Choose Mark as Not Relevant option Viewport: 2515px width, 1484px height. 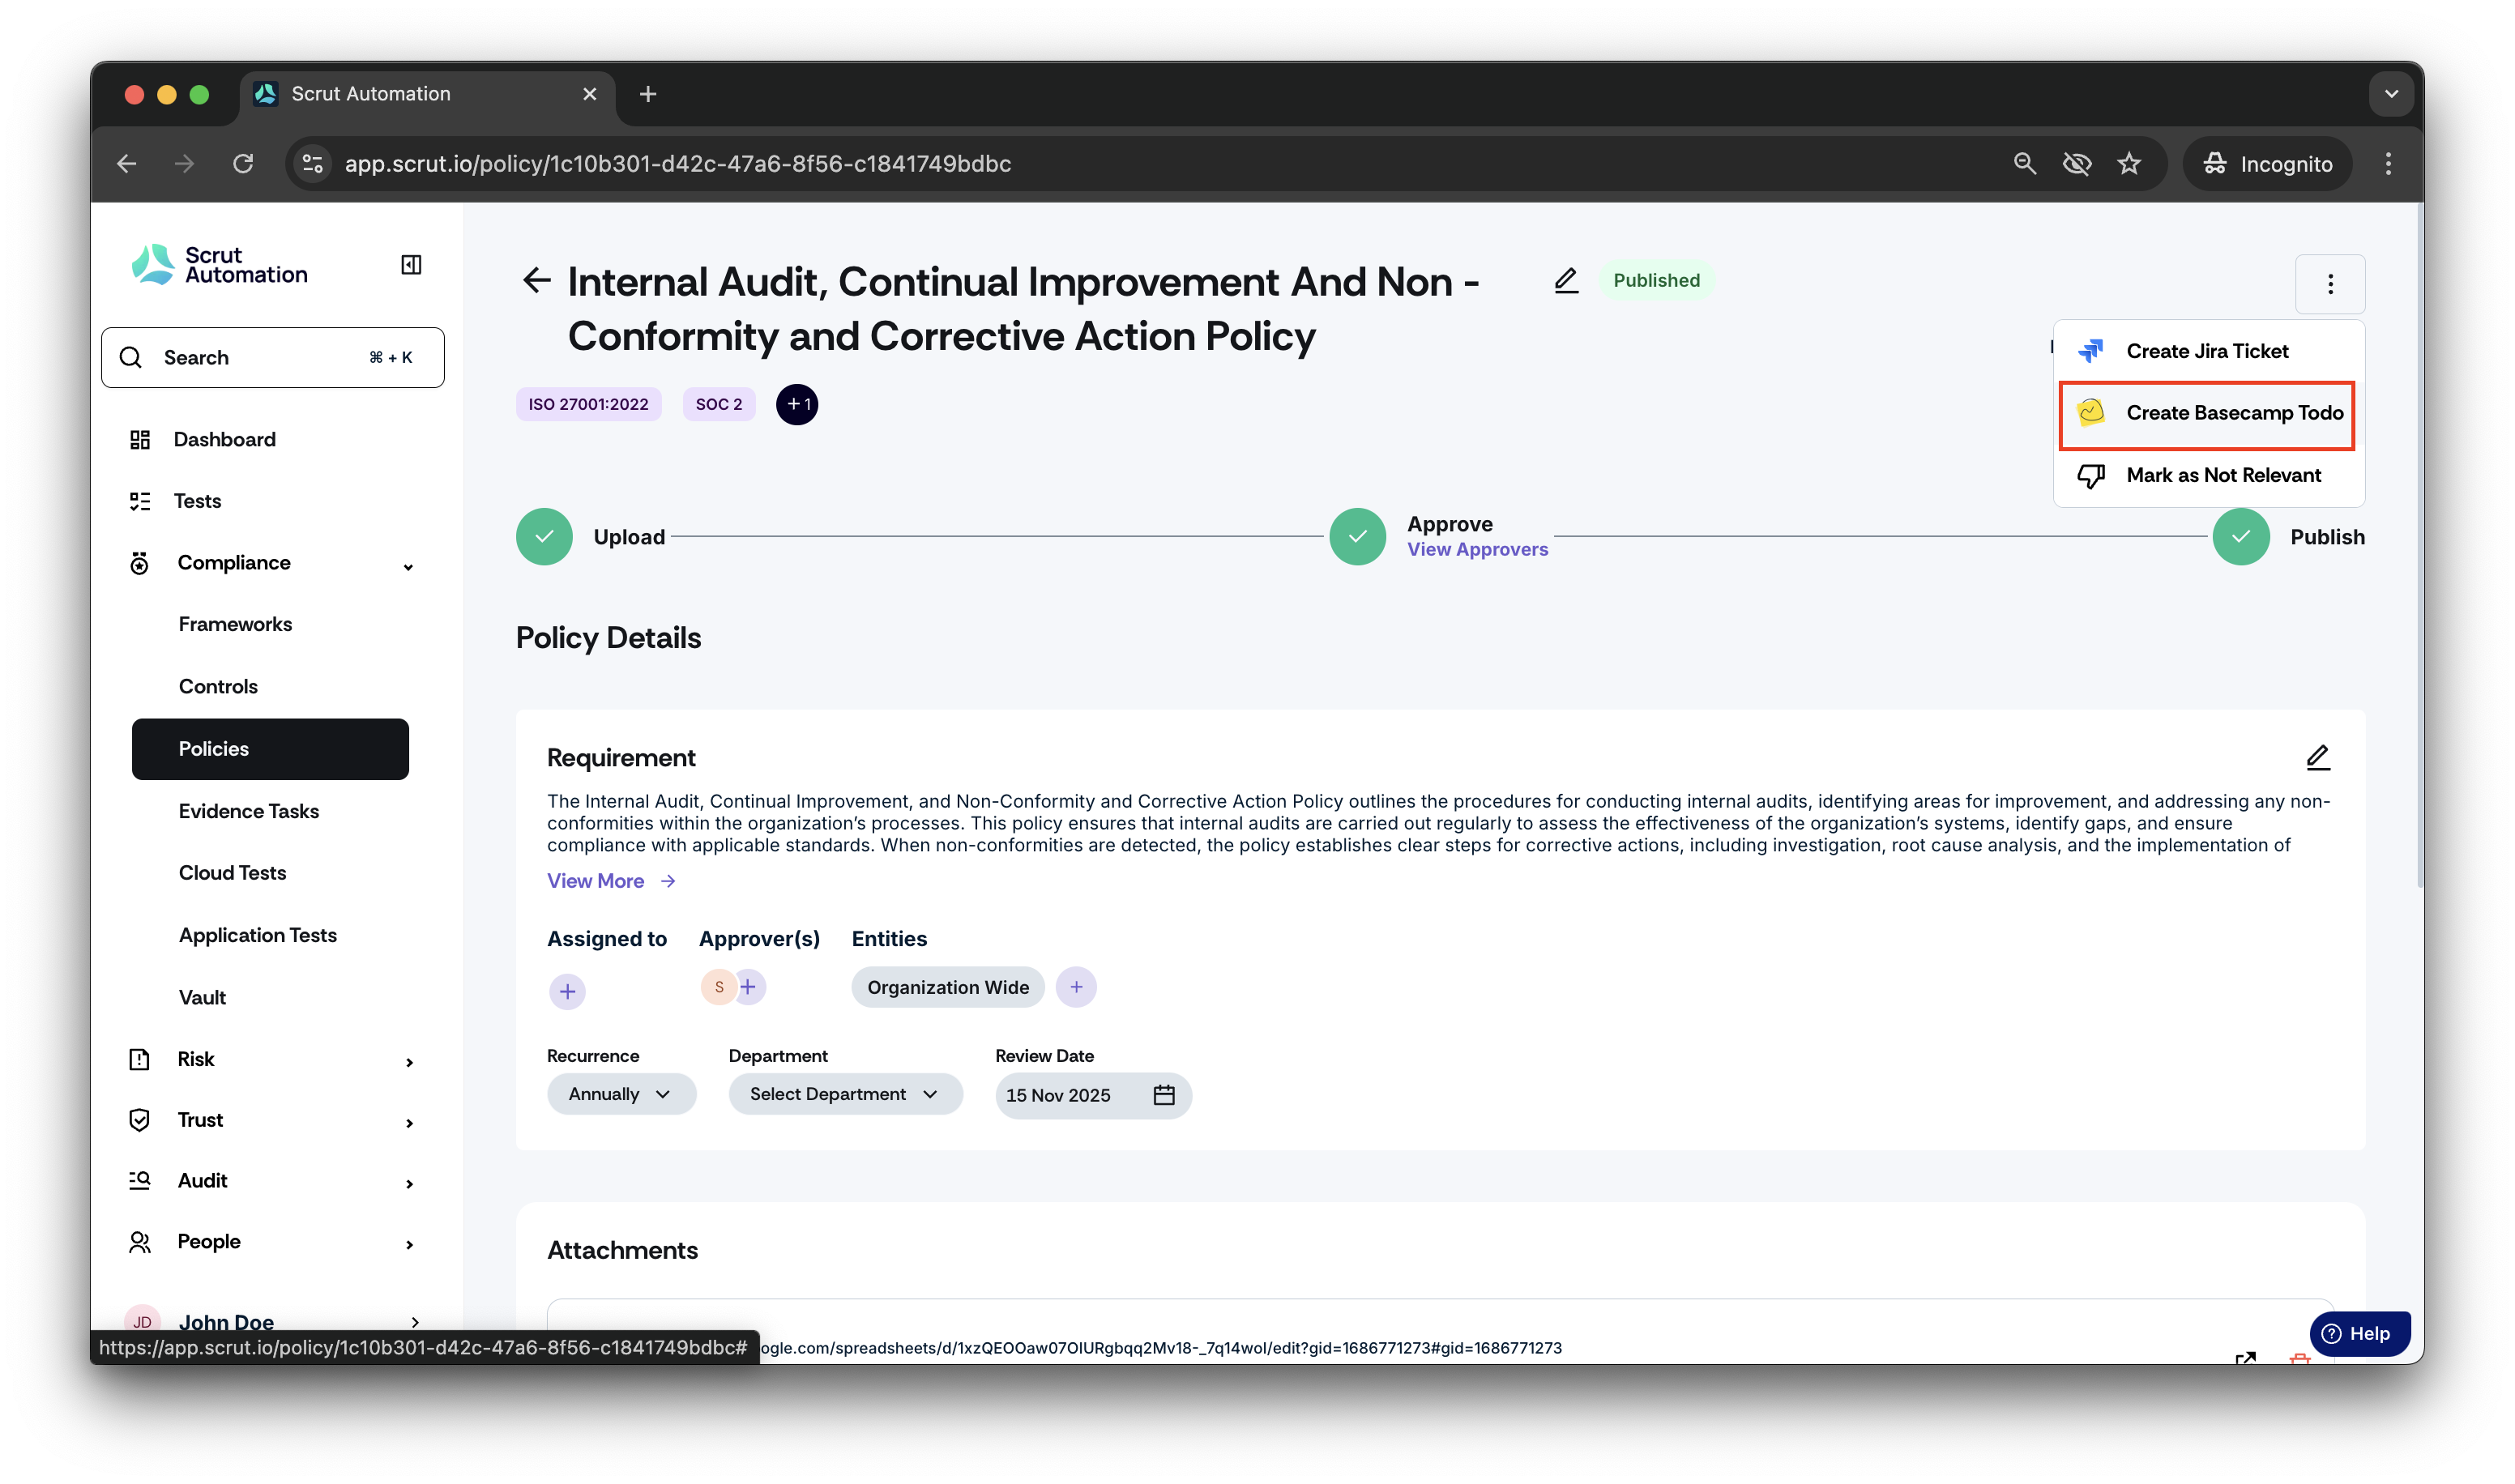click(2208, 476)
